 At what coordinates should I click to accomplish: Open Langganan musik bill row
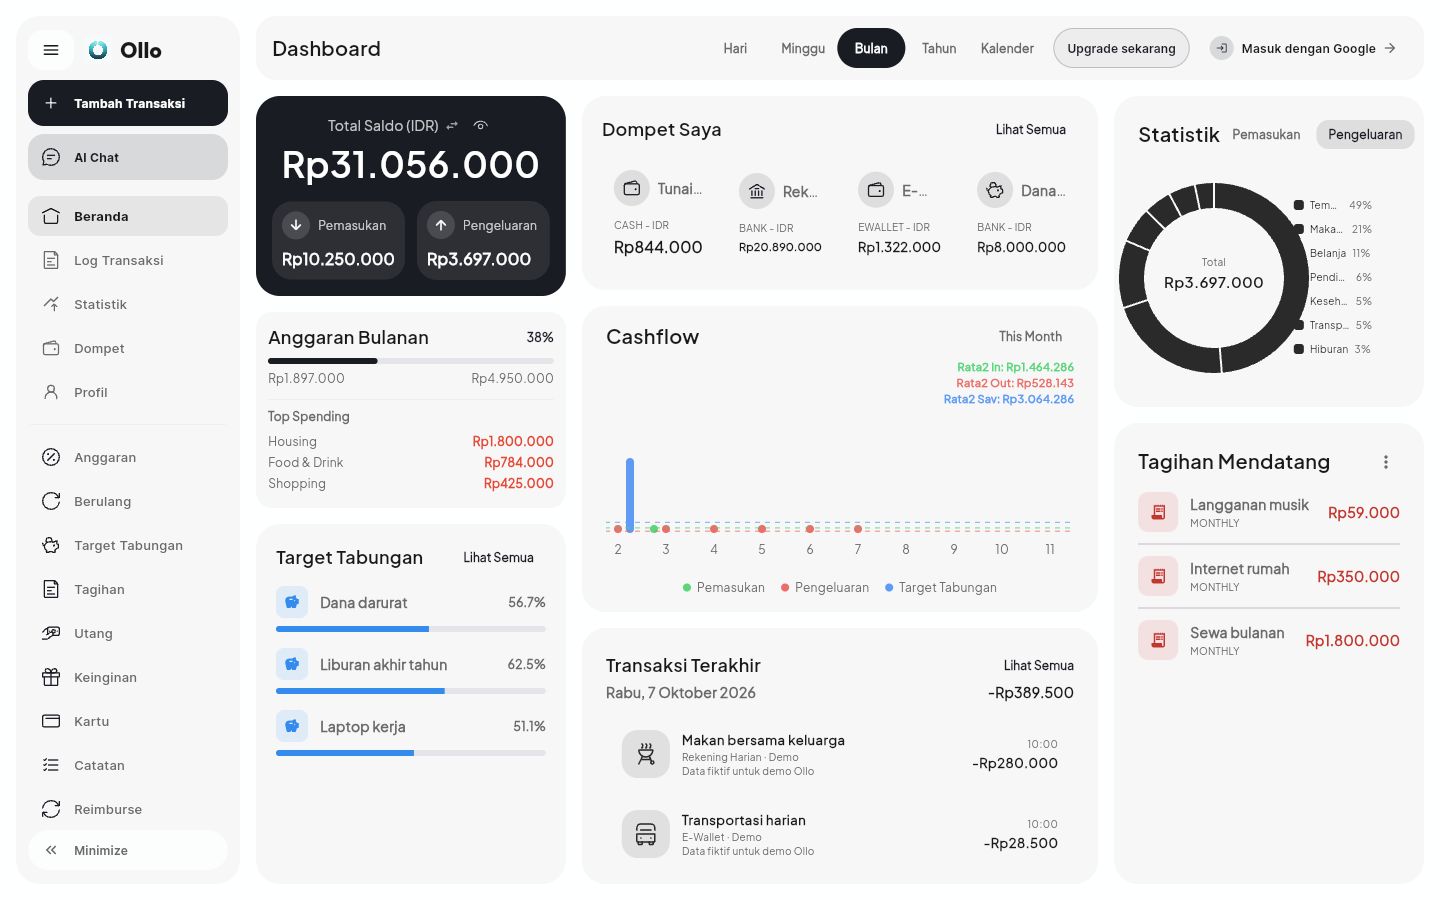tap(1269, 513)
